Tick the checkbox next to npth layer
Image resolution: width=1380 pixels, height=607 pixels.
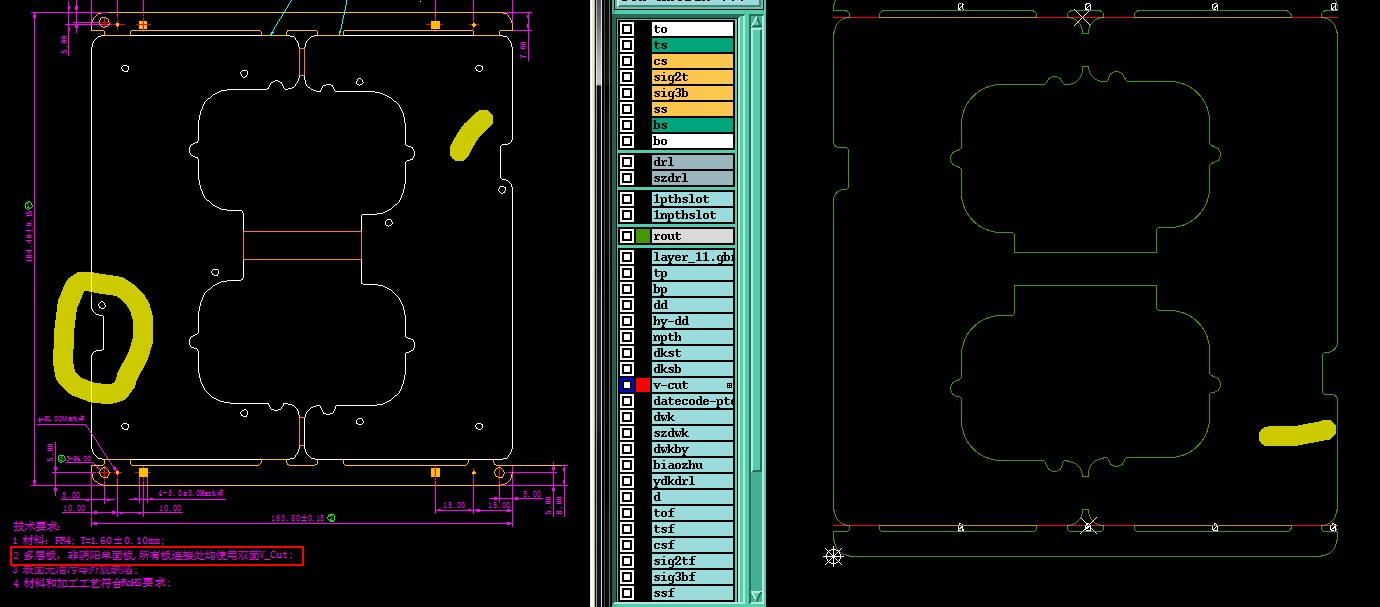pyautogui.click(x=627, y=337)
